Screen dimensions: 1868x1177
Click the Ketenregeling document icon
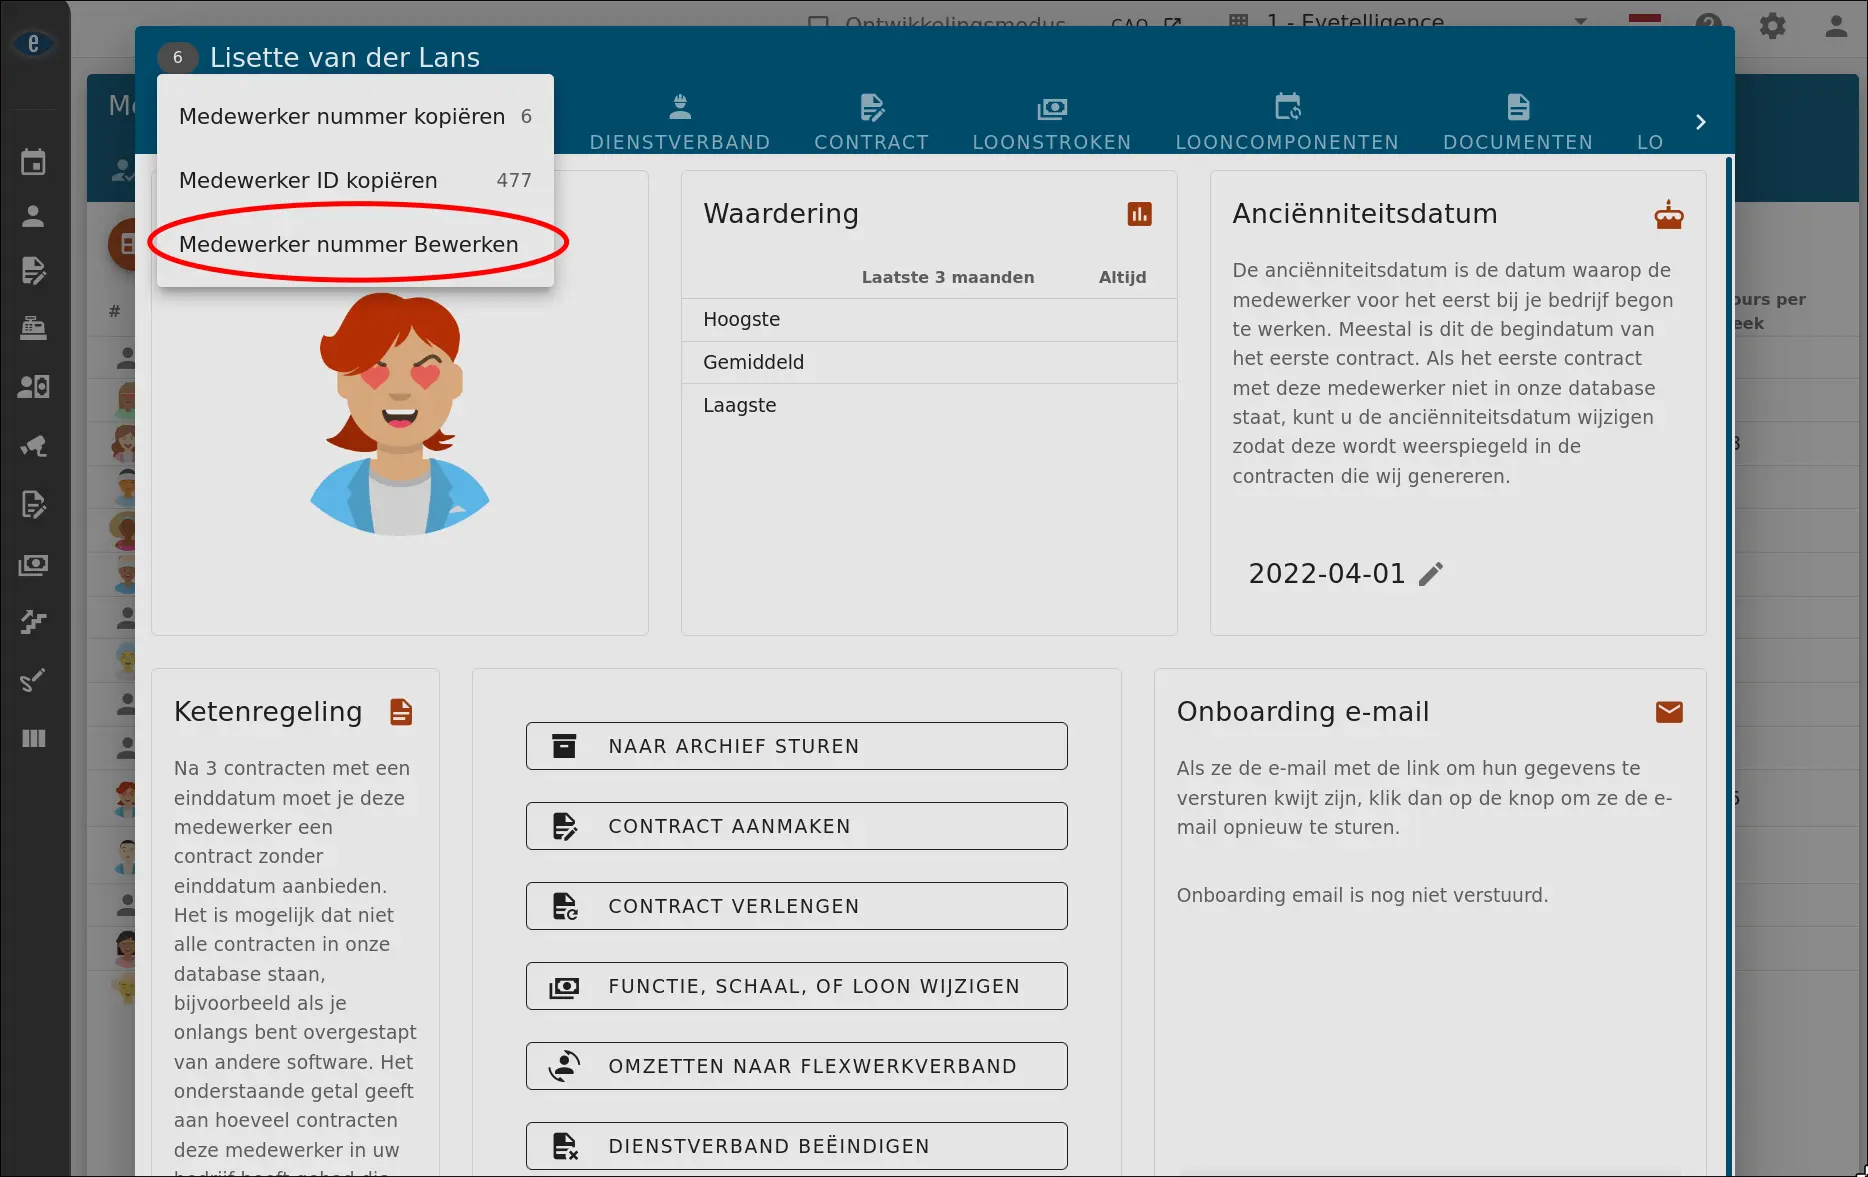pyautogui.click(x=401, y=712)
